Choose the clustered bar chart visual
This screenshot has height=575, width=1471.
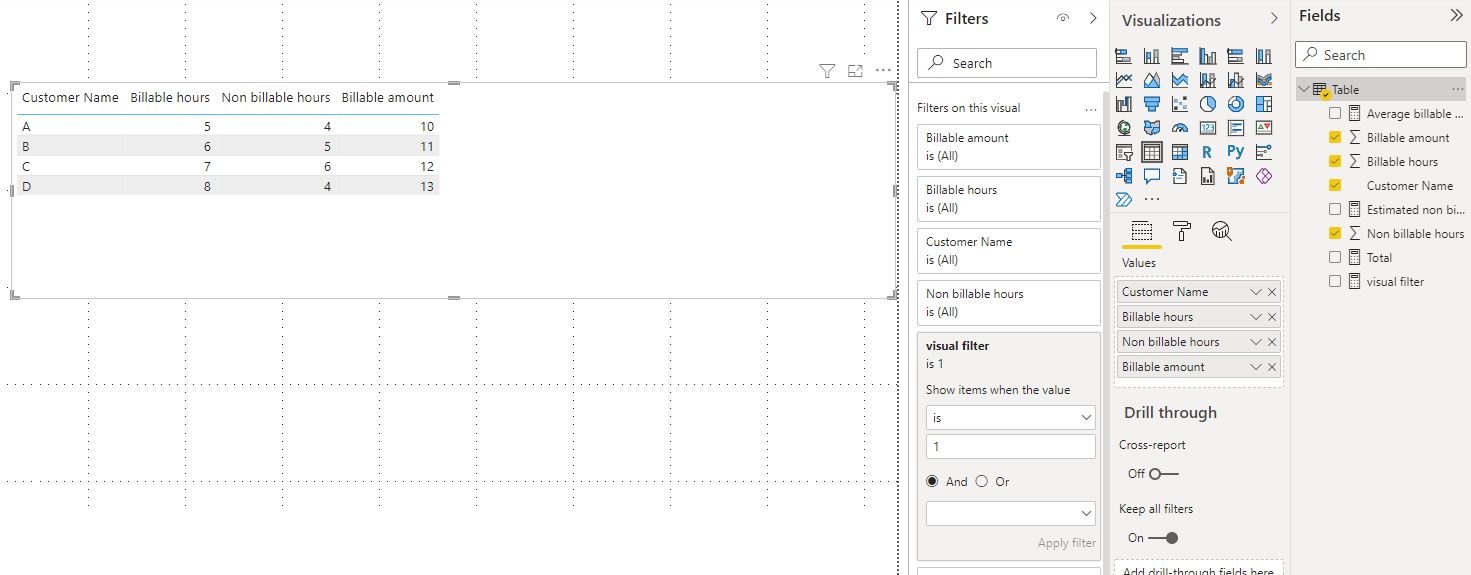tap(1180, 56)
